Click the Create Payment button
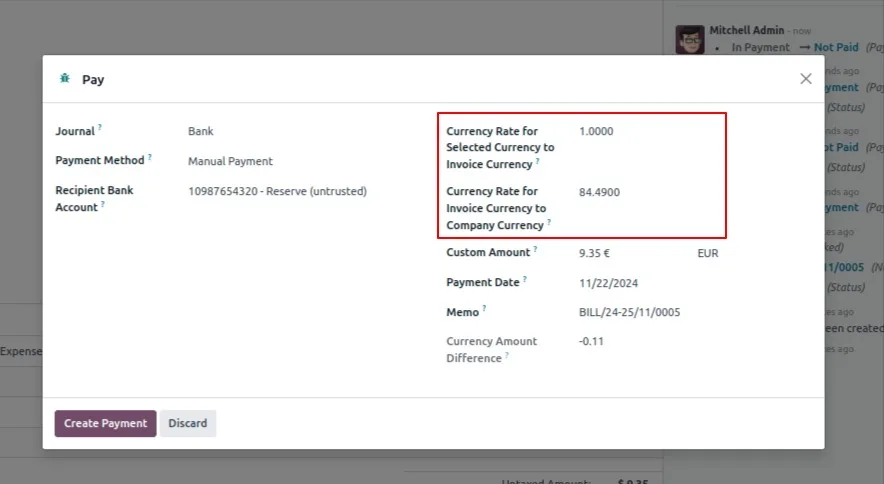 coord(105,423)
